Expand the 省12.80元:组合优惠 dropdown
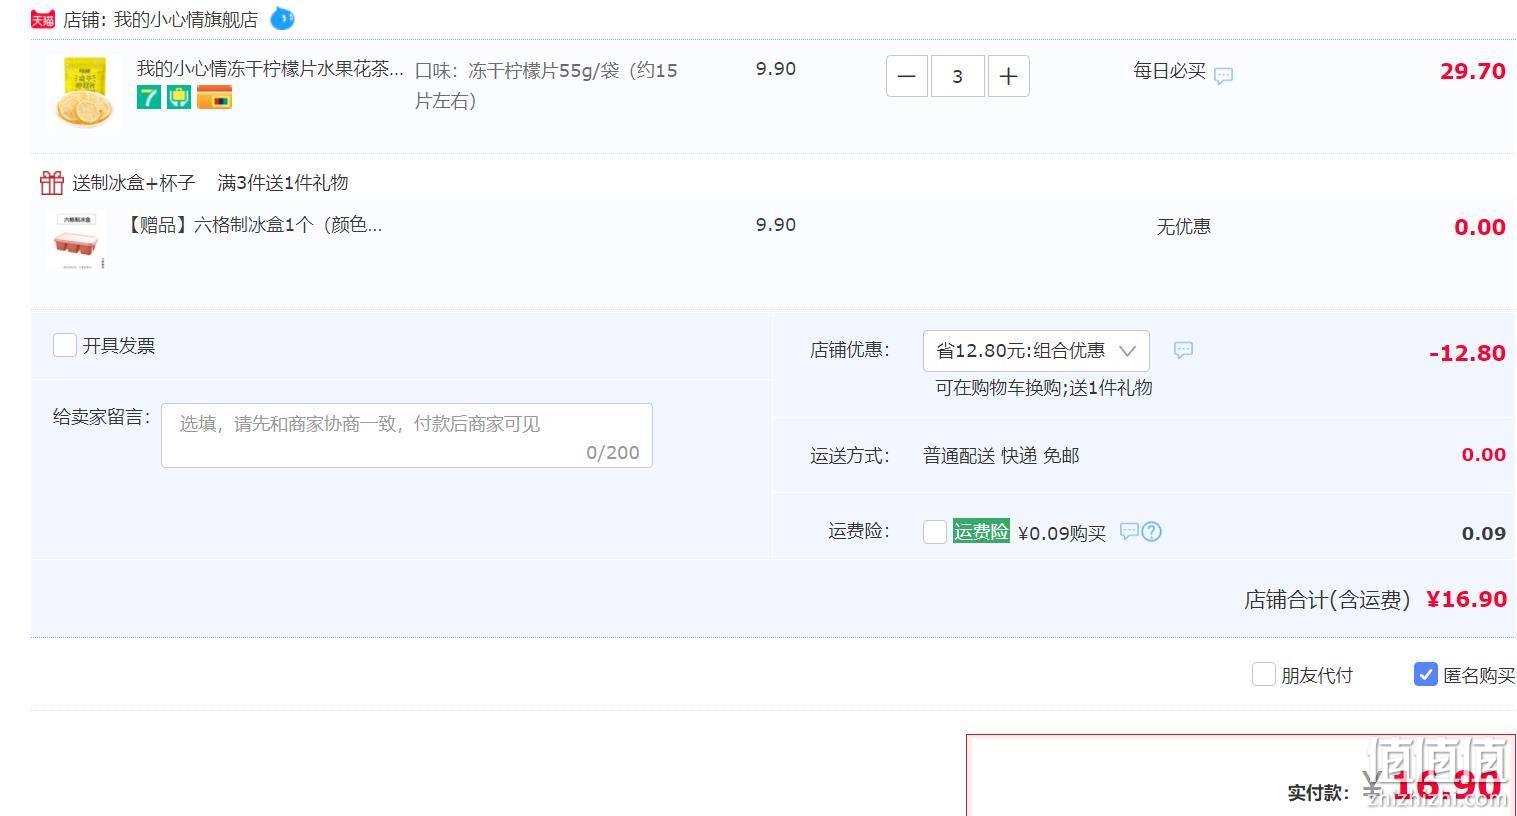1517x816 pixels. [x=1036, y=351]
